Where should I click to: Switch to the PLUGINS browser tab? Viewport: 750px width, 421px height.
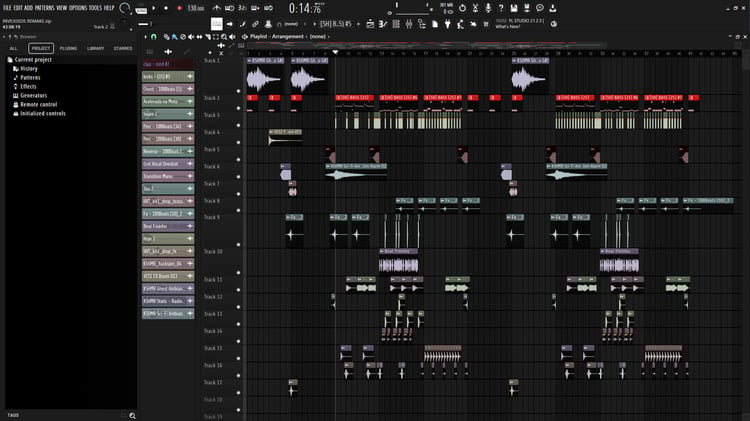point(68,48)
